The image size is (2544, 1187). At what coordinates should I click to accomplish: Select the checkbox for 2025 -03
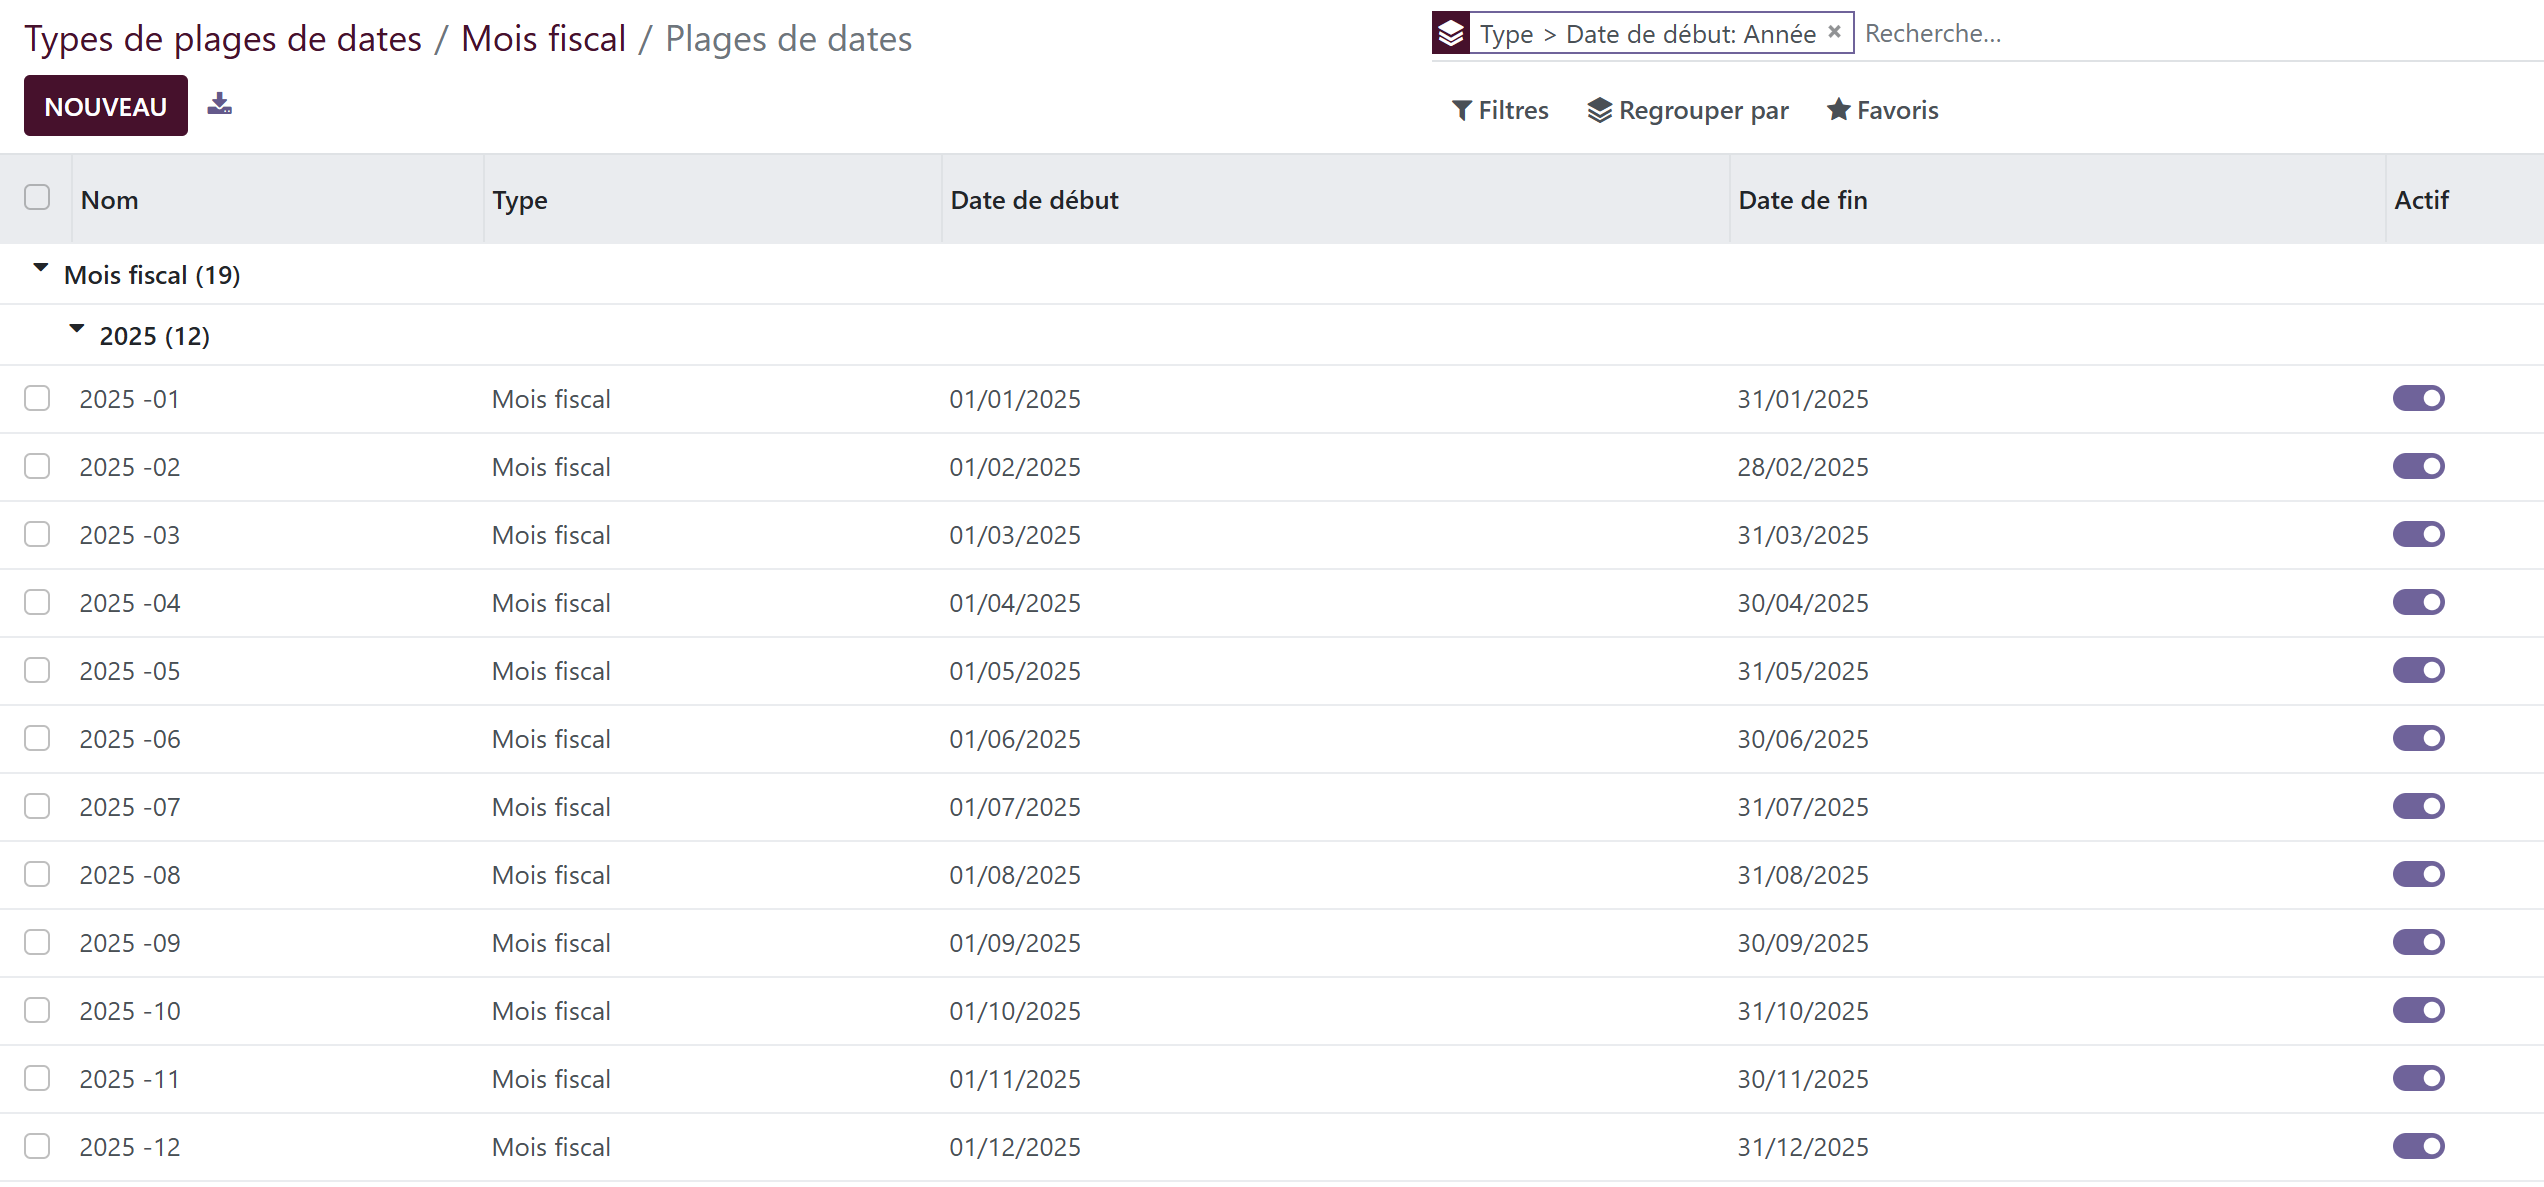(37, 534)
